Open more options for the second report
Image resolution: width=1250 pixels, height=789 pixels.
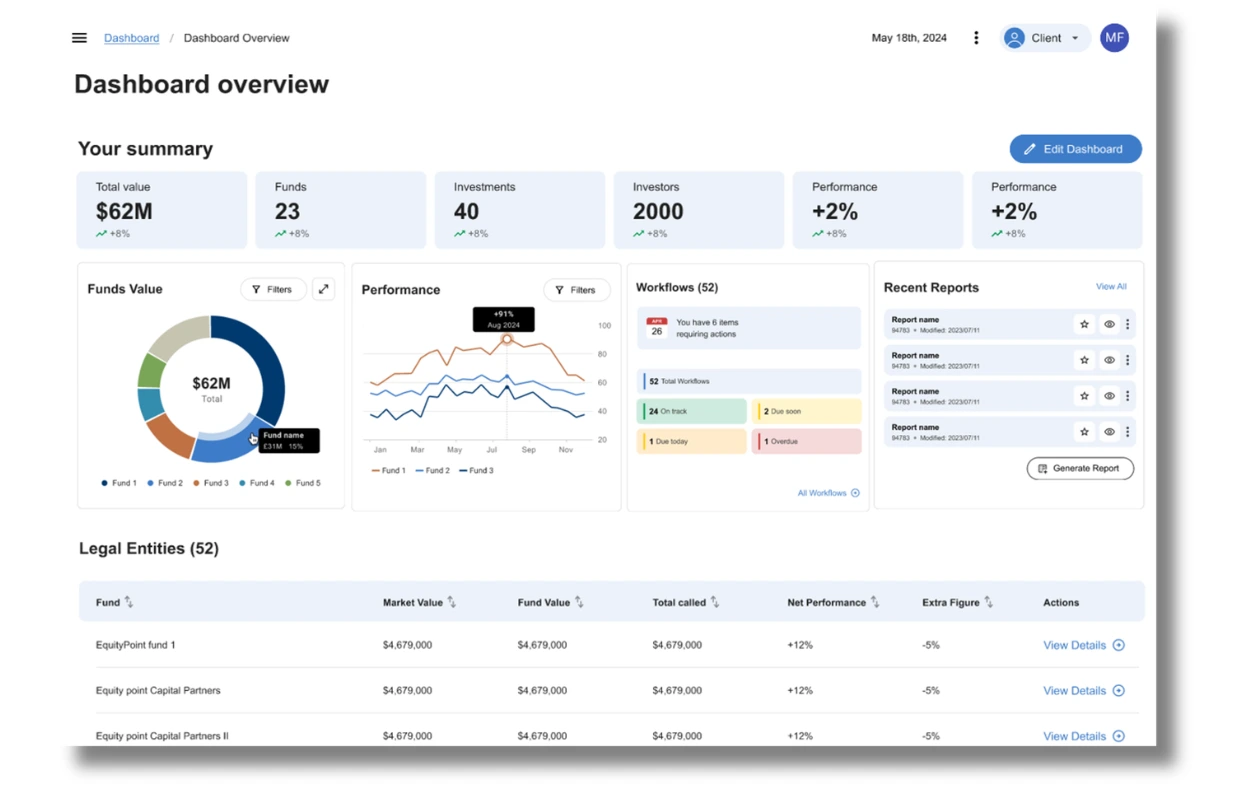1127,360
